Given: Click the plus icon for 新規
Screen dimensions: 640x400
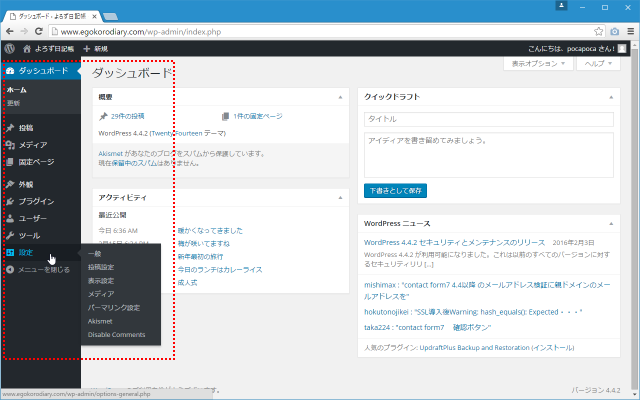Looking at the screenshot, I should pyautogui.click(x=87, y=48).
